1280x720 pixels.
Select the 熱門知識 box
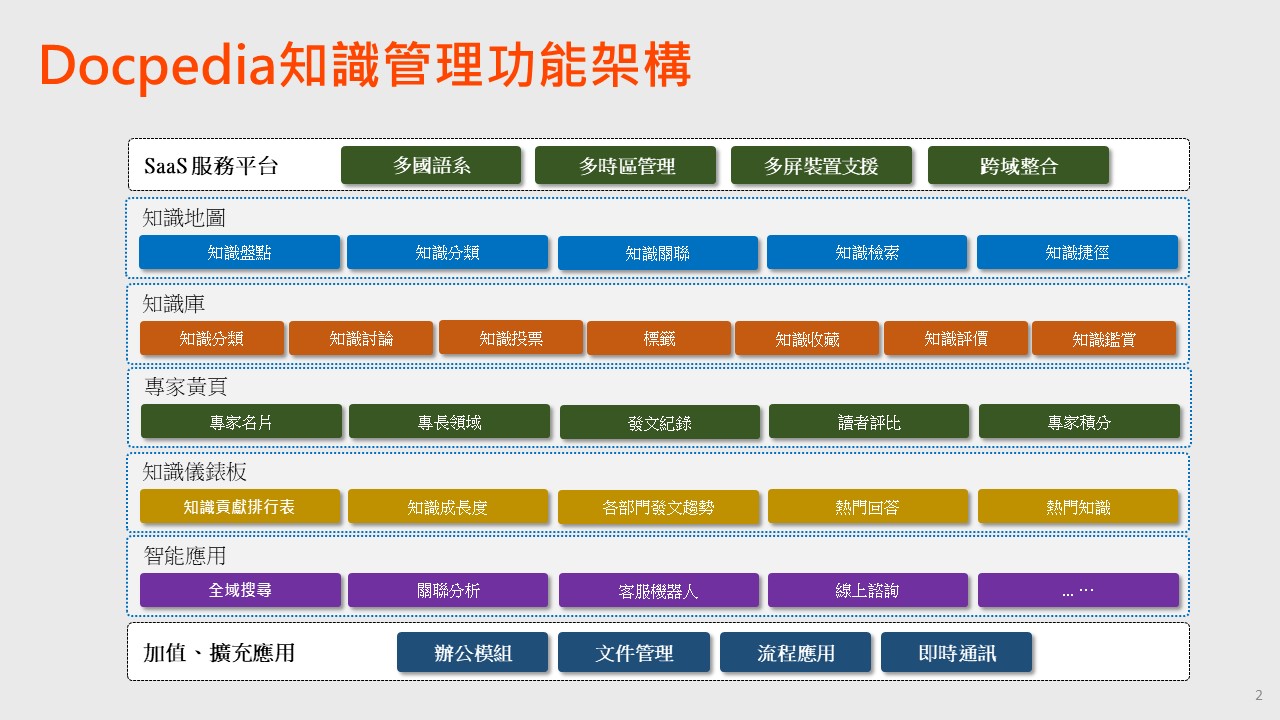tap(1078, 506)
